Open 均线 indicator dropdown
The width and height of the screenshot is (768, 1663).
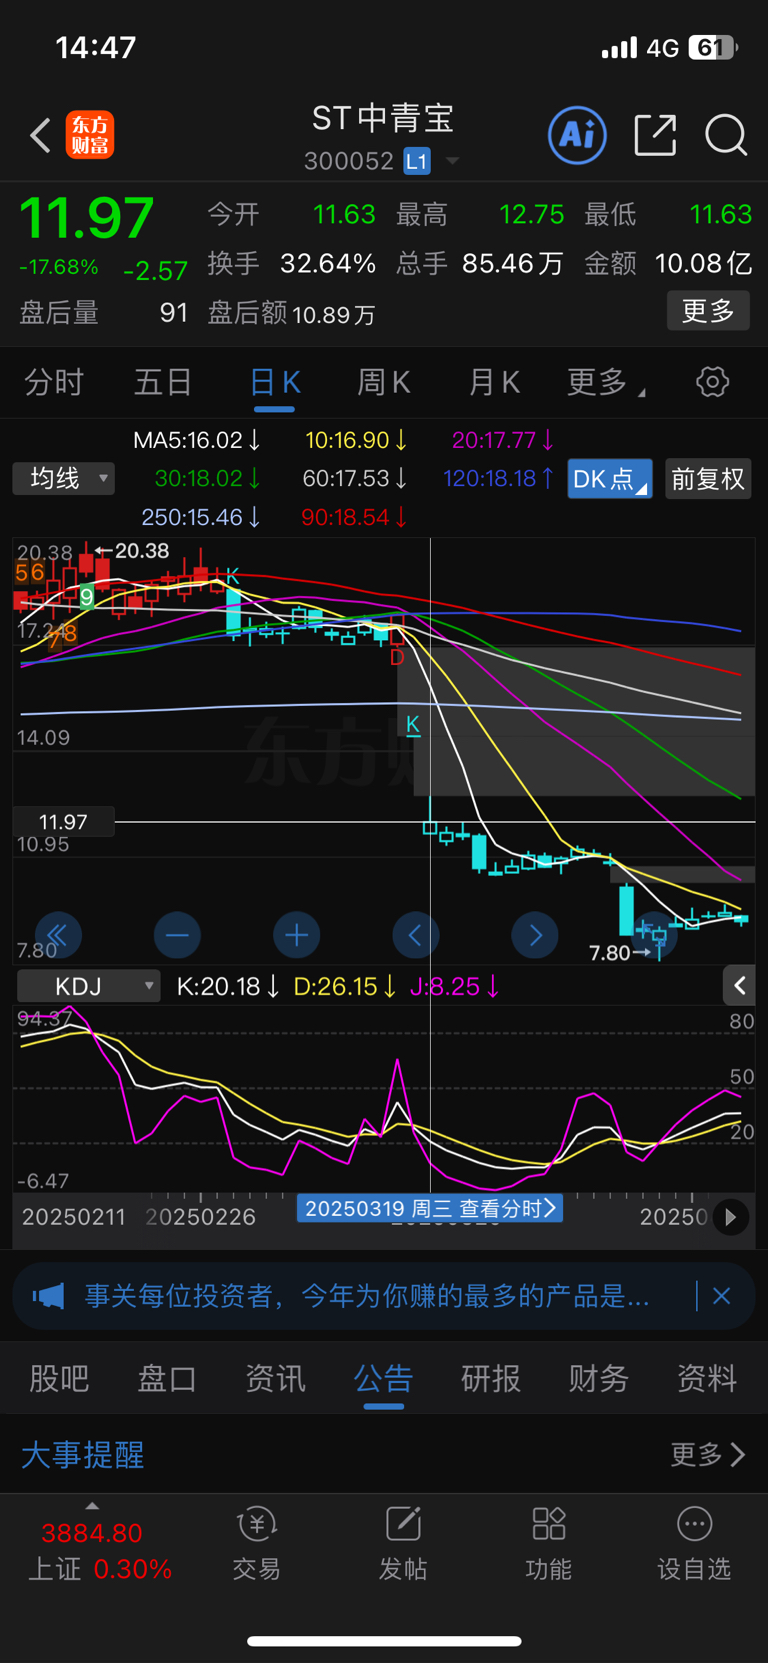click(64, 479)
